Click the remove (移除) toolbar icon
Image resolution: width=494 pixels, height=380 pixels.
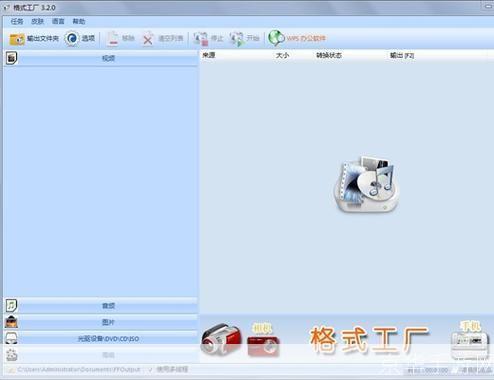[x=113, y=39]
